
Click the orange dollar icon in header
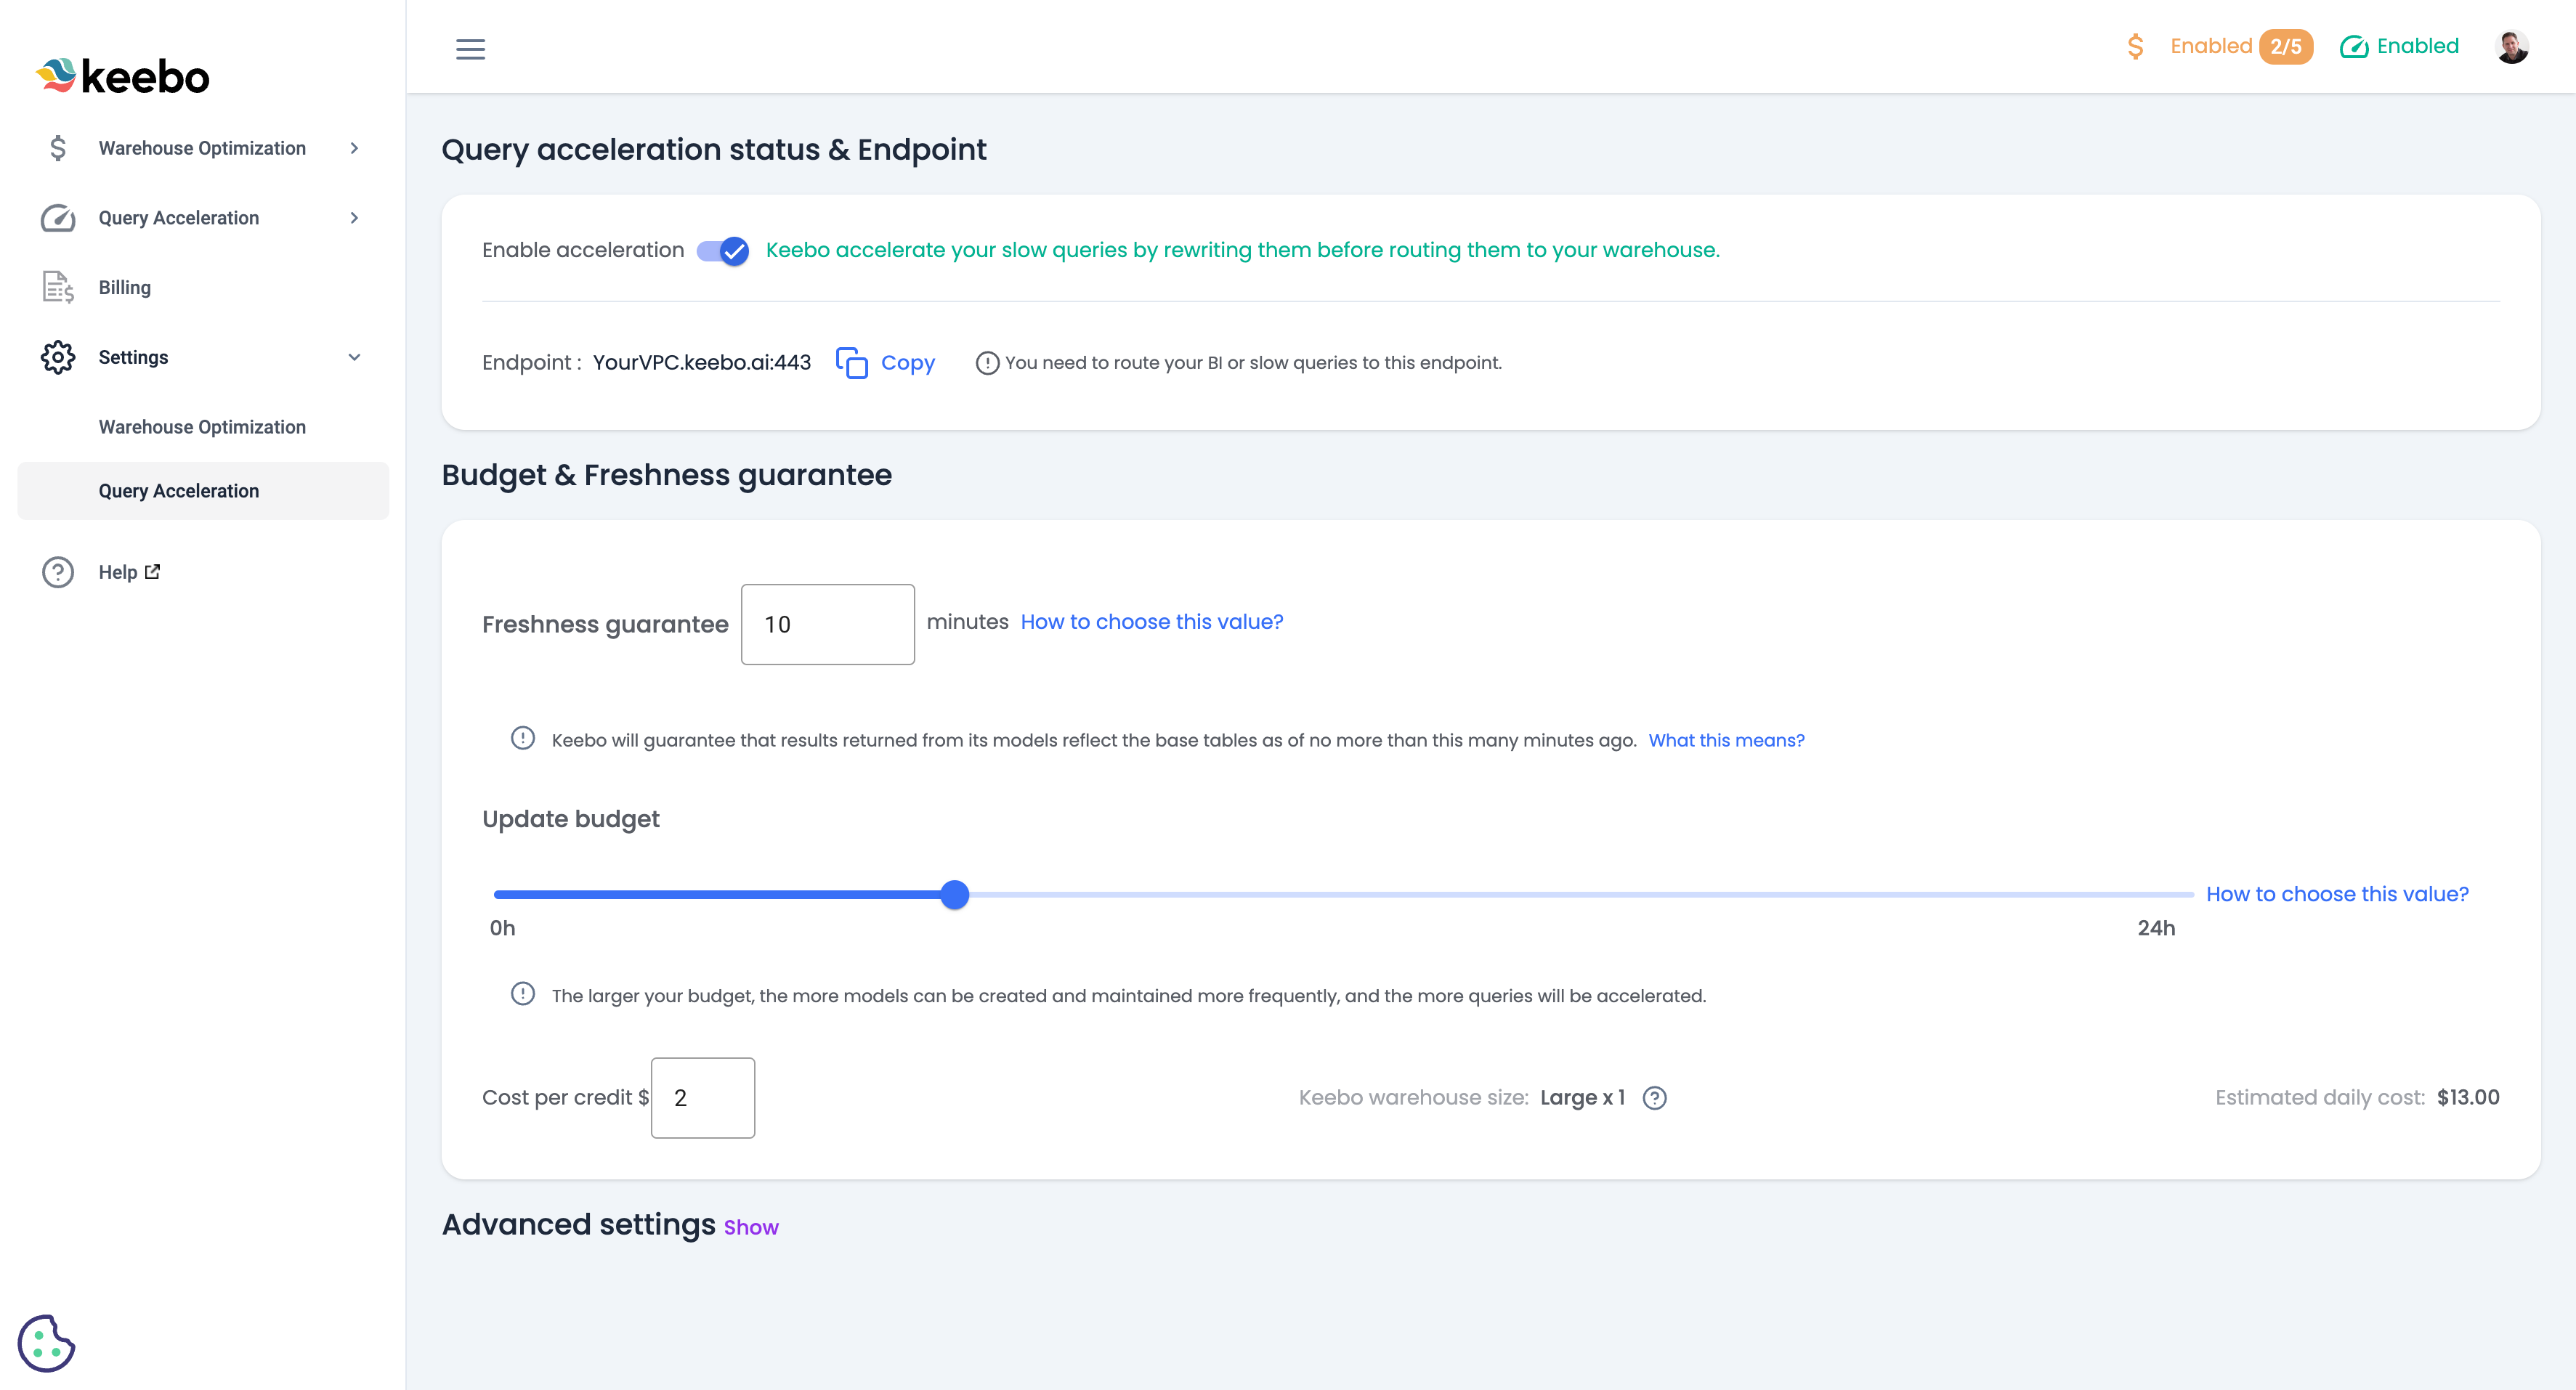pyautogui.click(x=2135, y=46)
